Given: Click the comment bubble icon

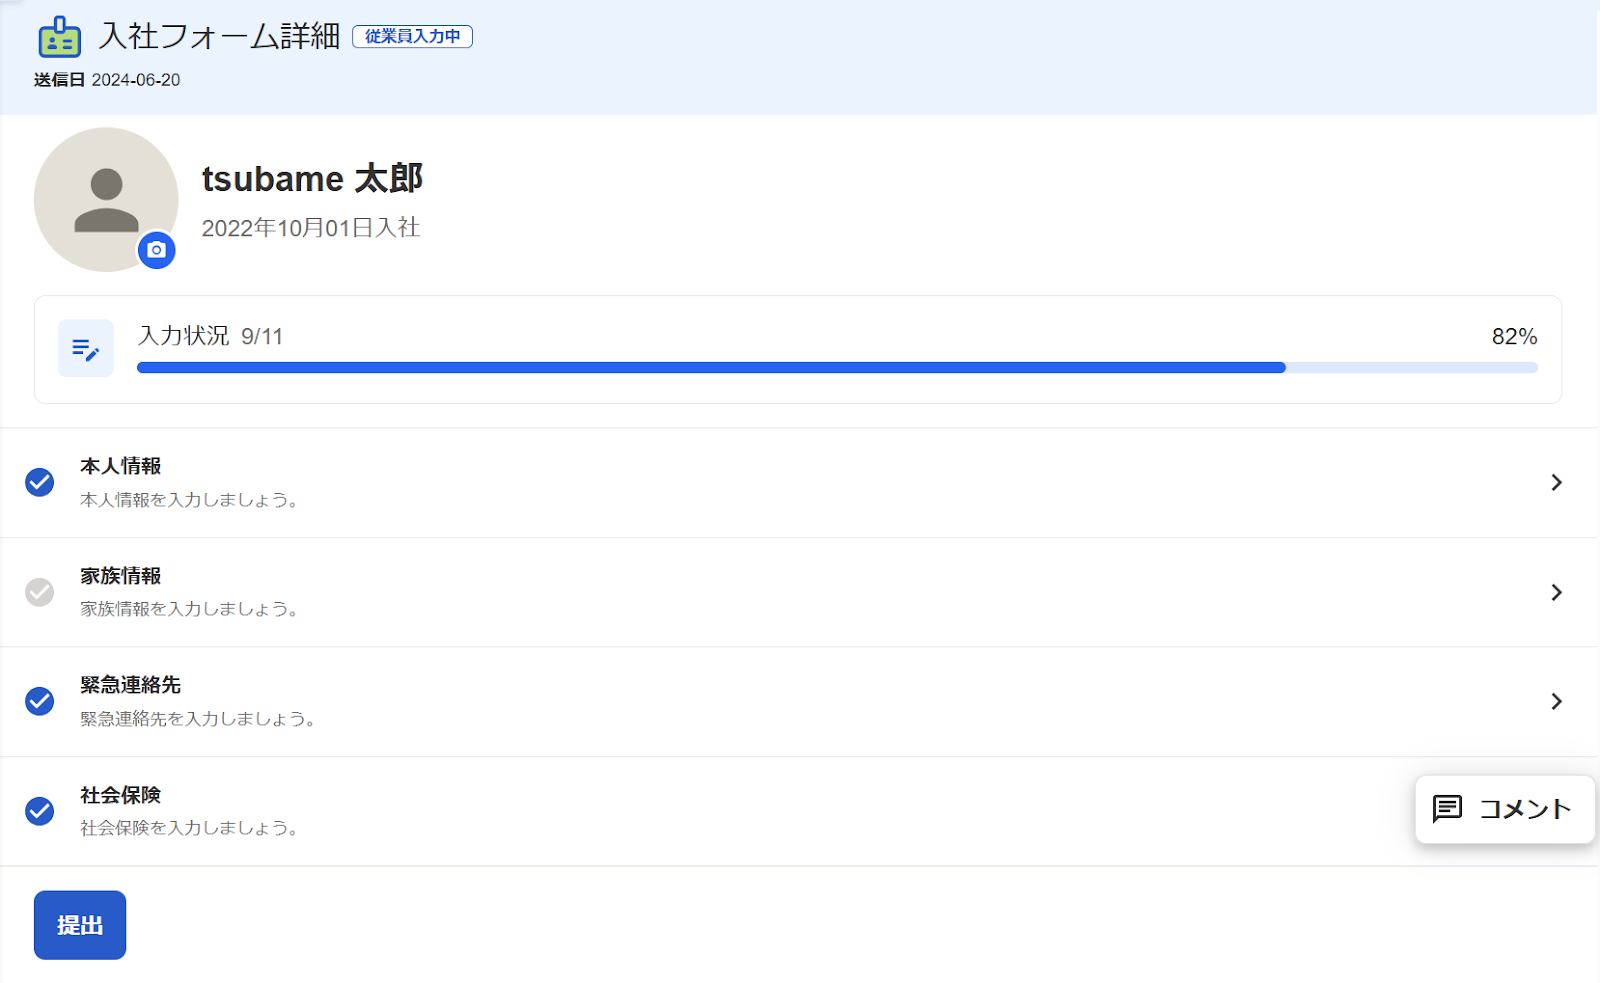Looking at the screenshot, I should click(1447, 809).
